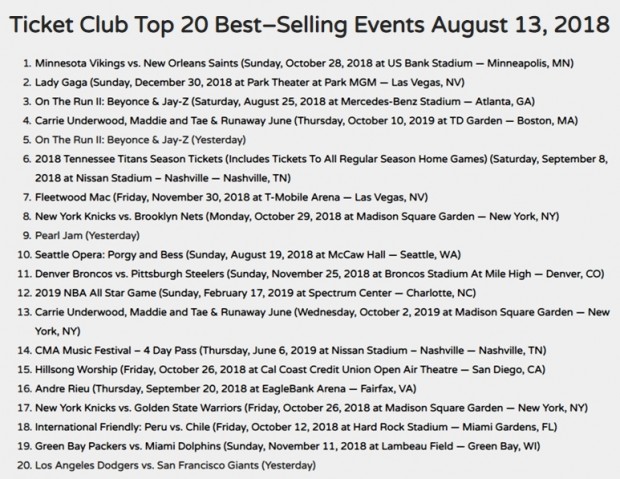Click Carrie Underwood TD Garden Boston entry

(306, 121)
